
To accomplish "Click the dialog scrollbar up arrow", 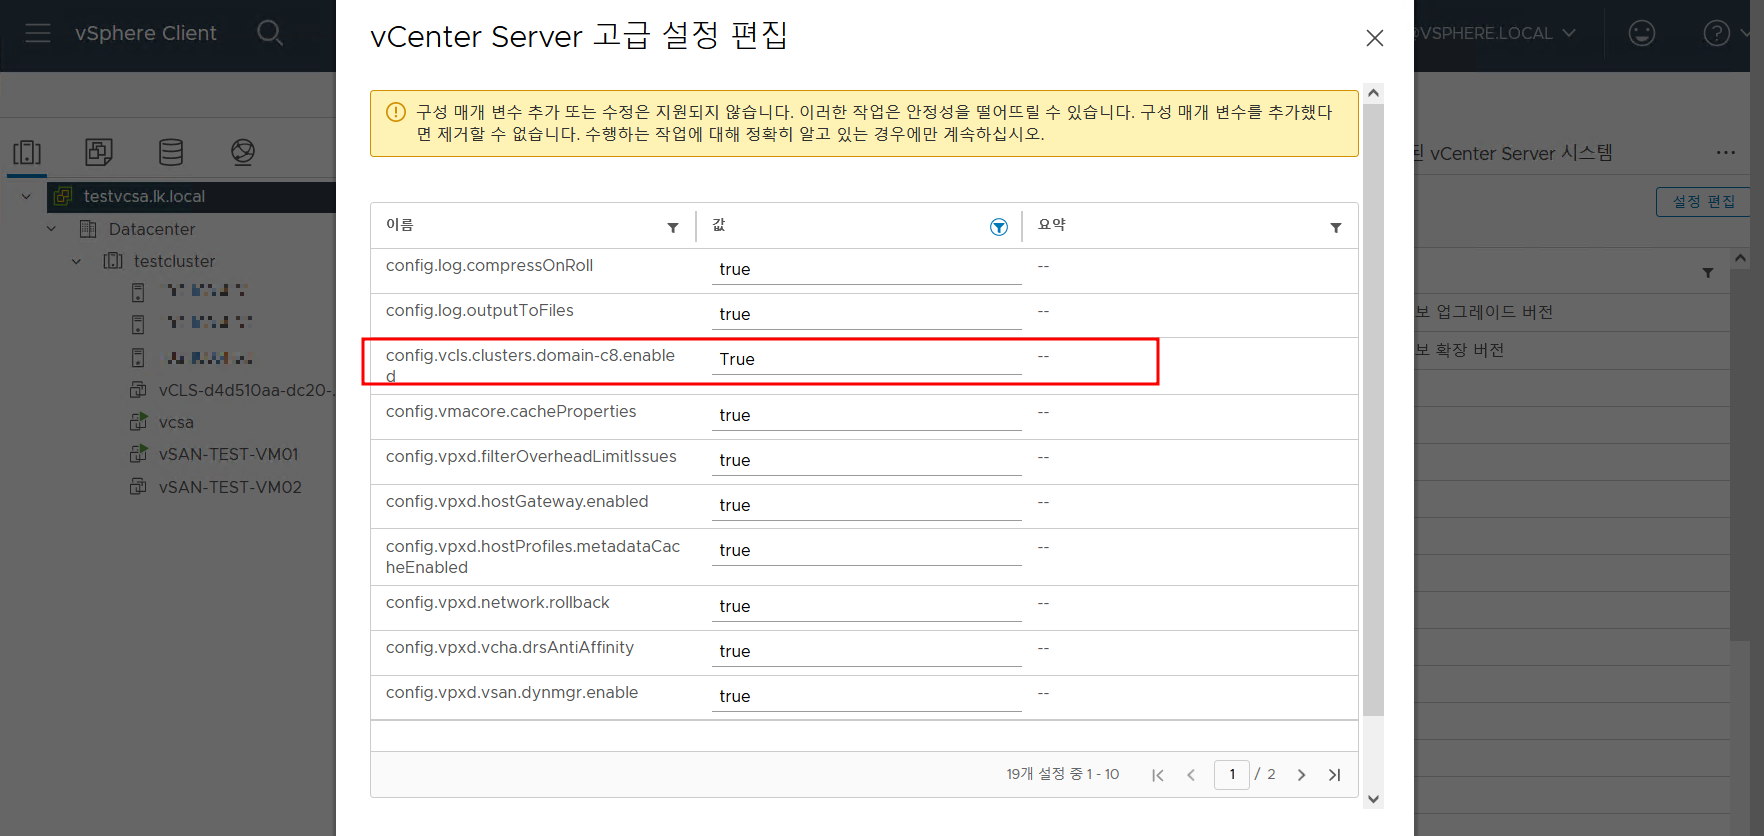I will [x=1374, y=93].
